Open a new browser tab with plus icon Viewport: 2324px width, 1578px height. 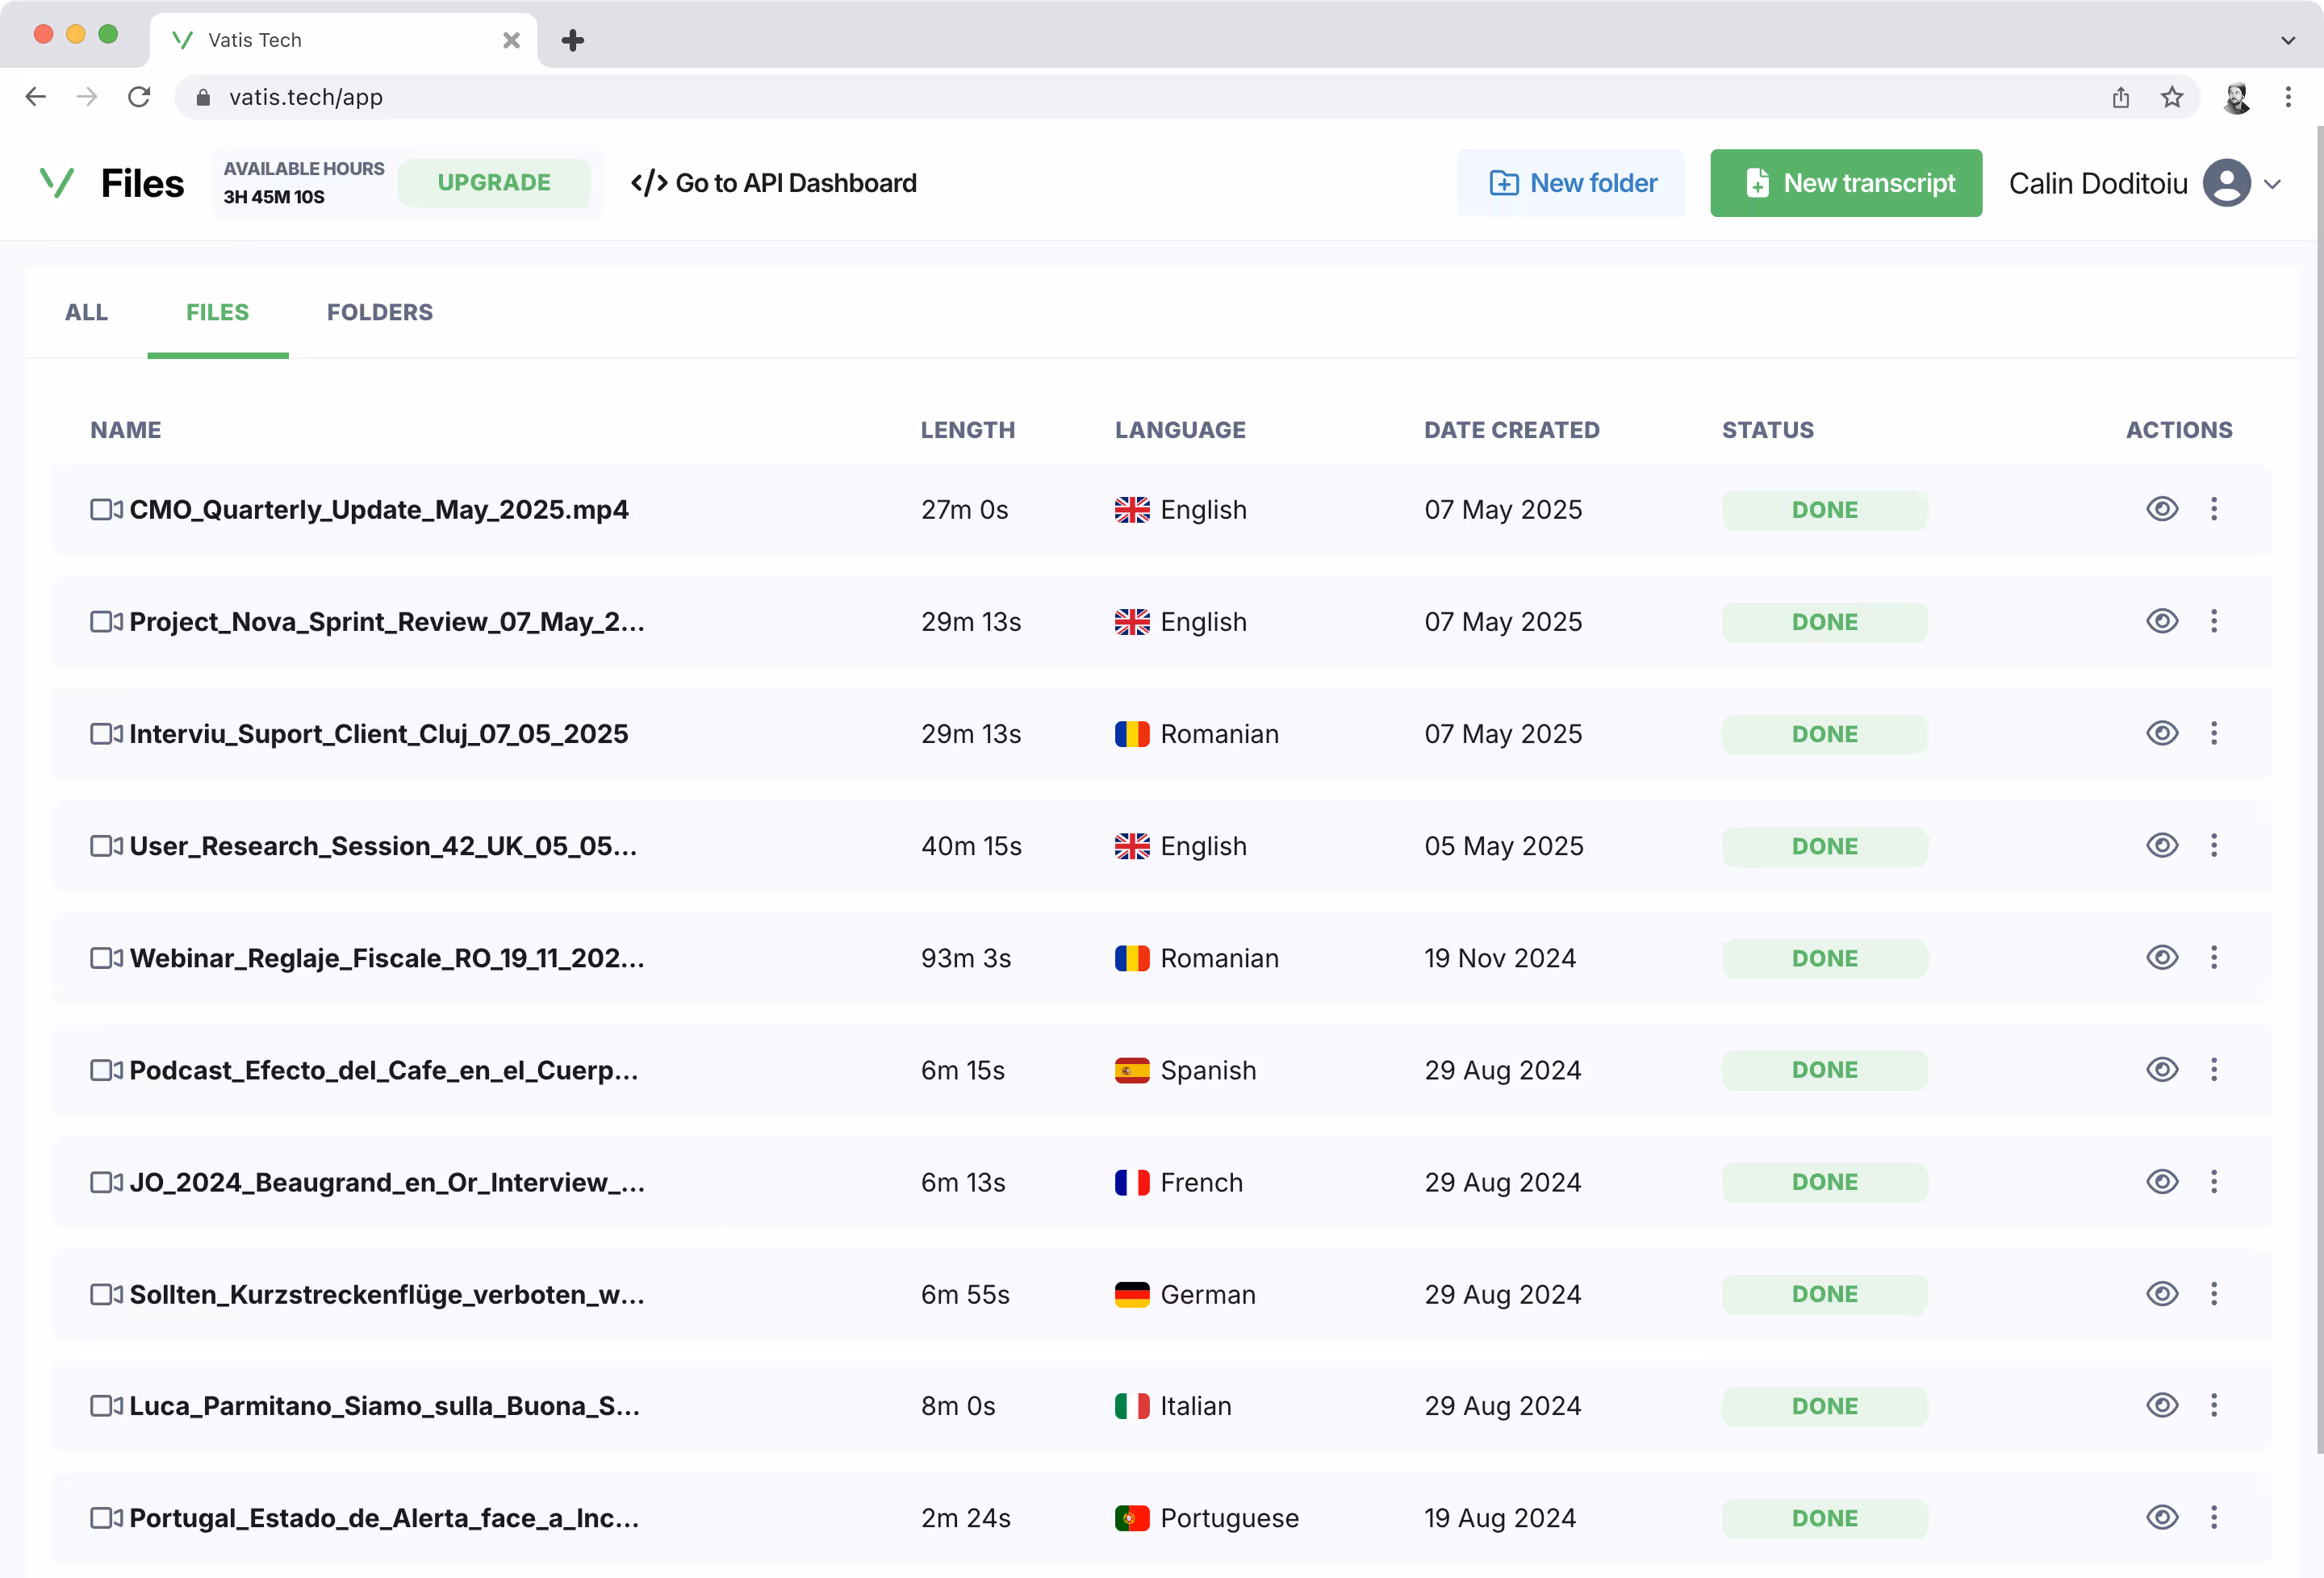point(573,40)
